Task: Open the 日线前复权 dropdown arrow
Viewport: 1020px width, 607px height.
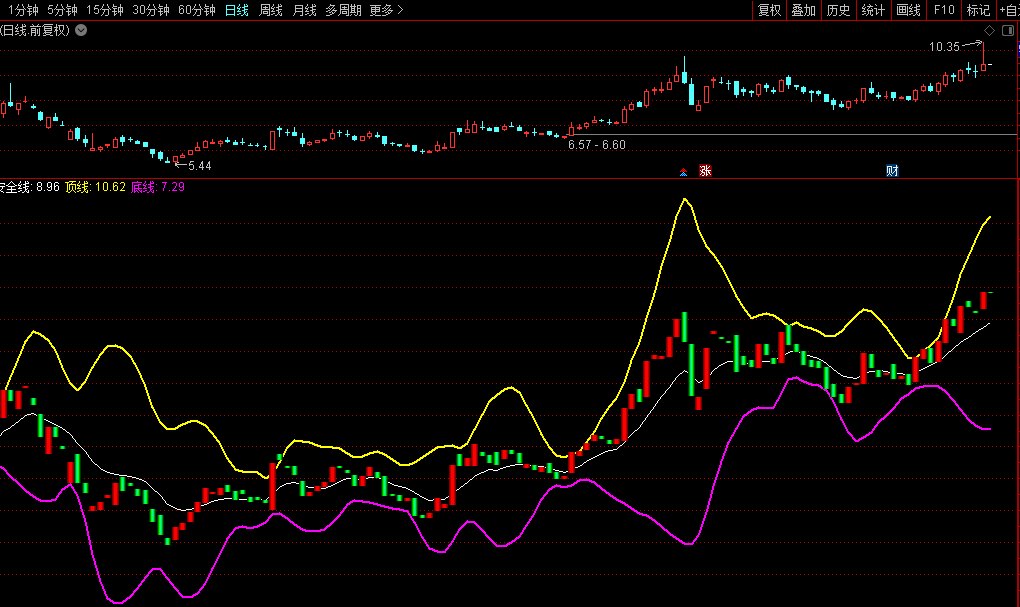Action: 81,30
